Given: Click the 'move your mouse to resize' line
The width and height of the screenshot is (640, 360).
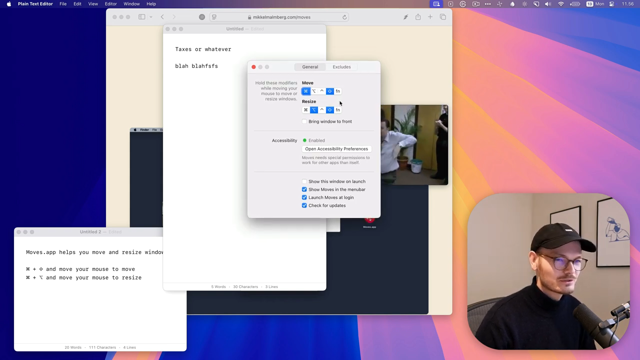Looking at the screenshot, I should pos(84,278).
